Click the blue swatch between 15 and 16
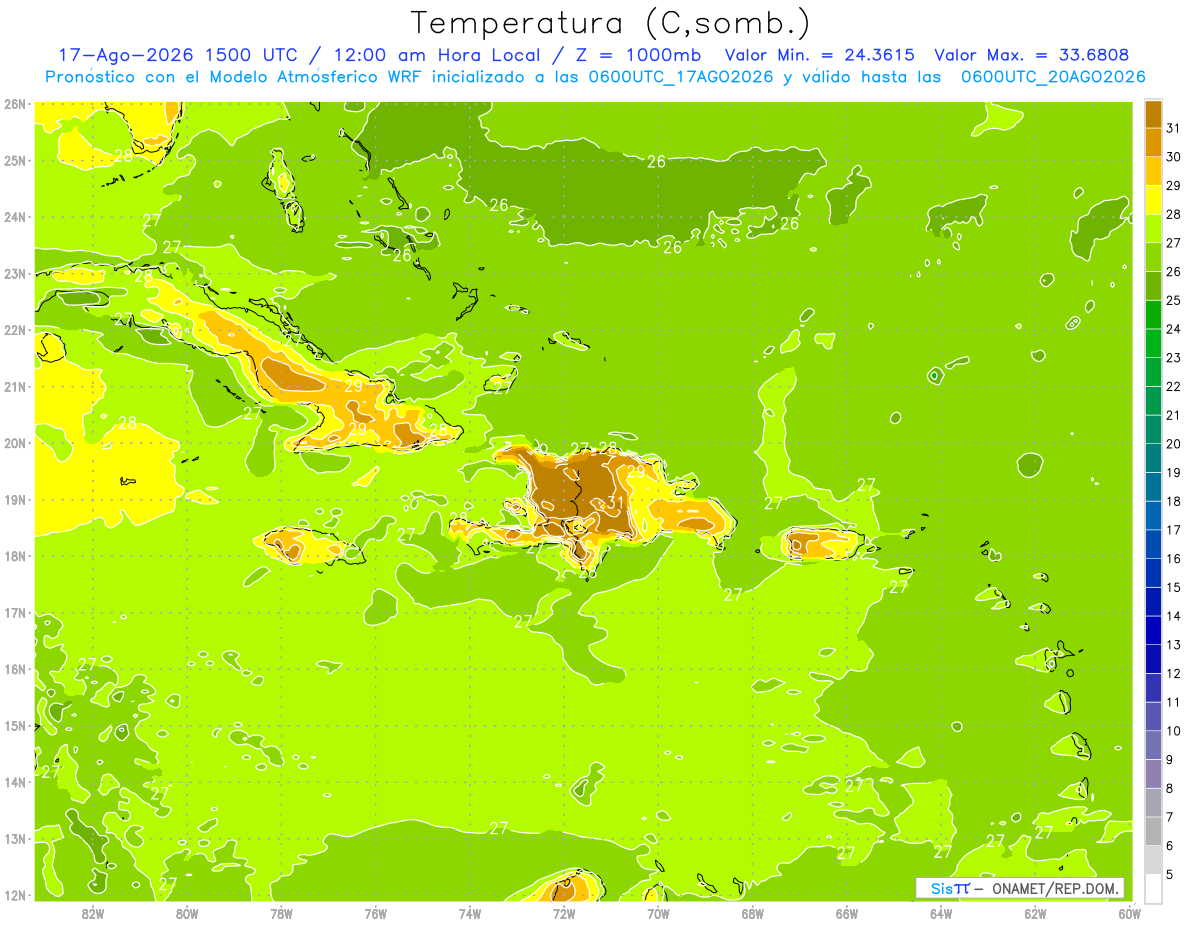This screenshot has height=927, width=1200. (x=1153, y=573)
